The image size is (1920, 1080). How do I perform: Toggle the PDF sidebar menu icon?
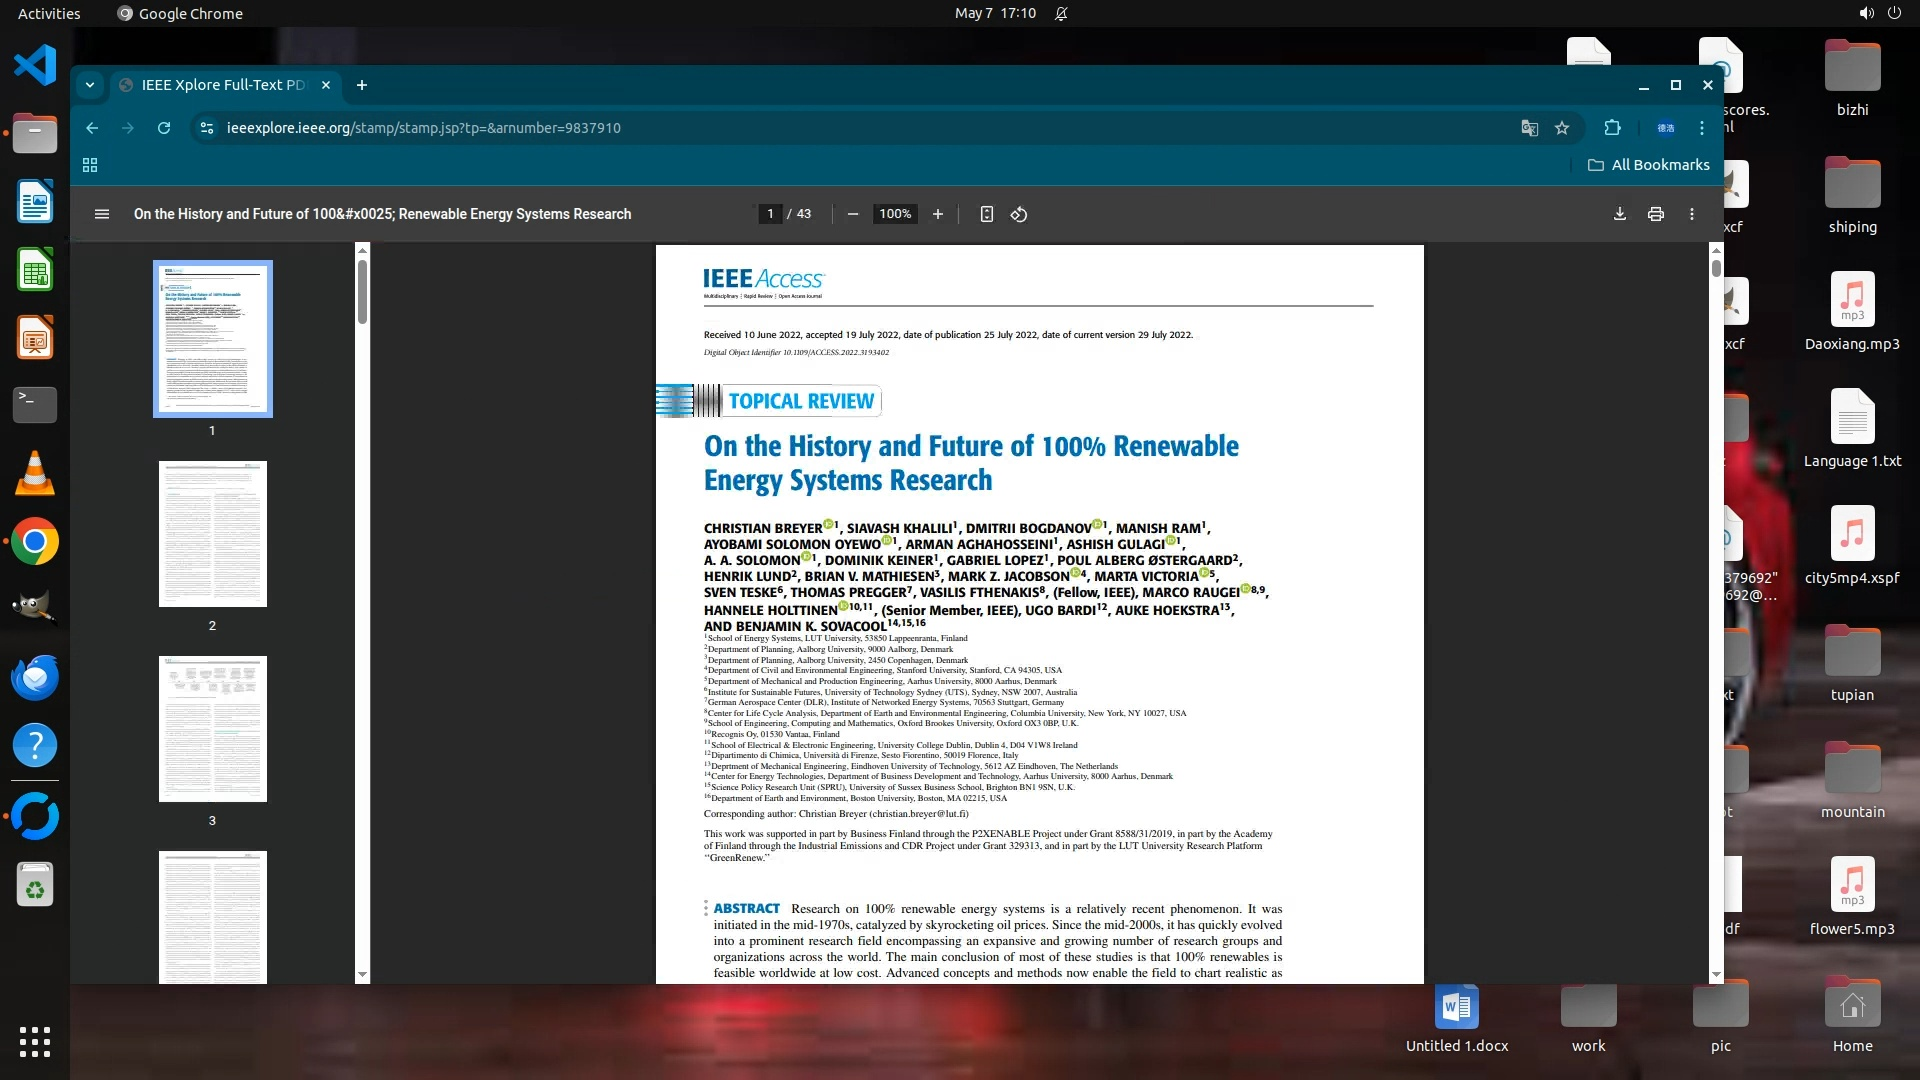(x=101, y=214)
